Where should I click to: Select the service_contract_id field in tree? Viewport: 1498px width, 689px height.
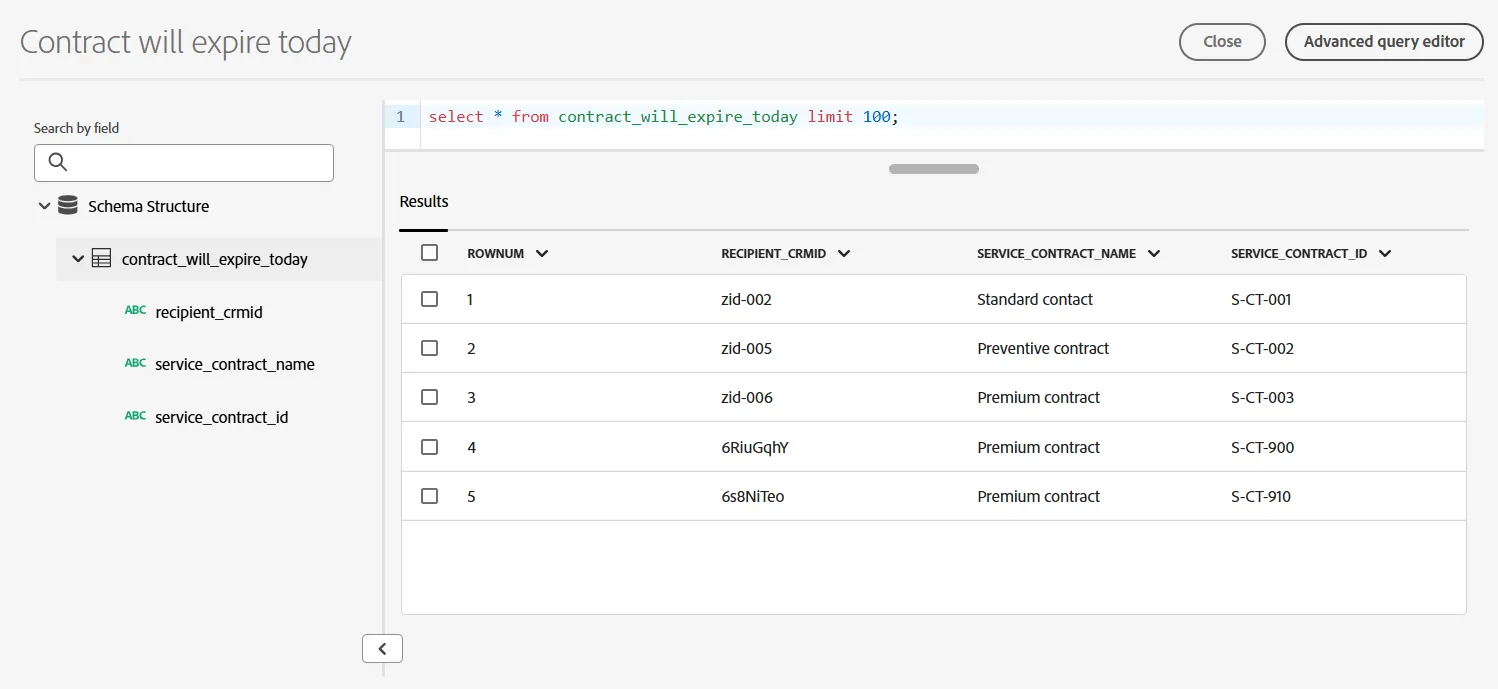tap(222, 417)
